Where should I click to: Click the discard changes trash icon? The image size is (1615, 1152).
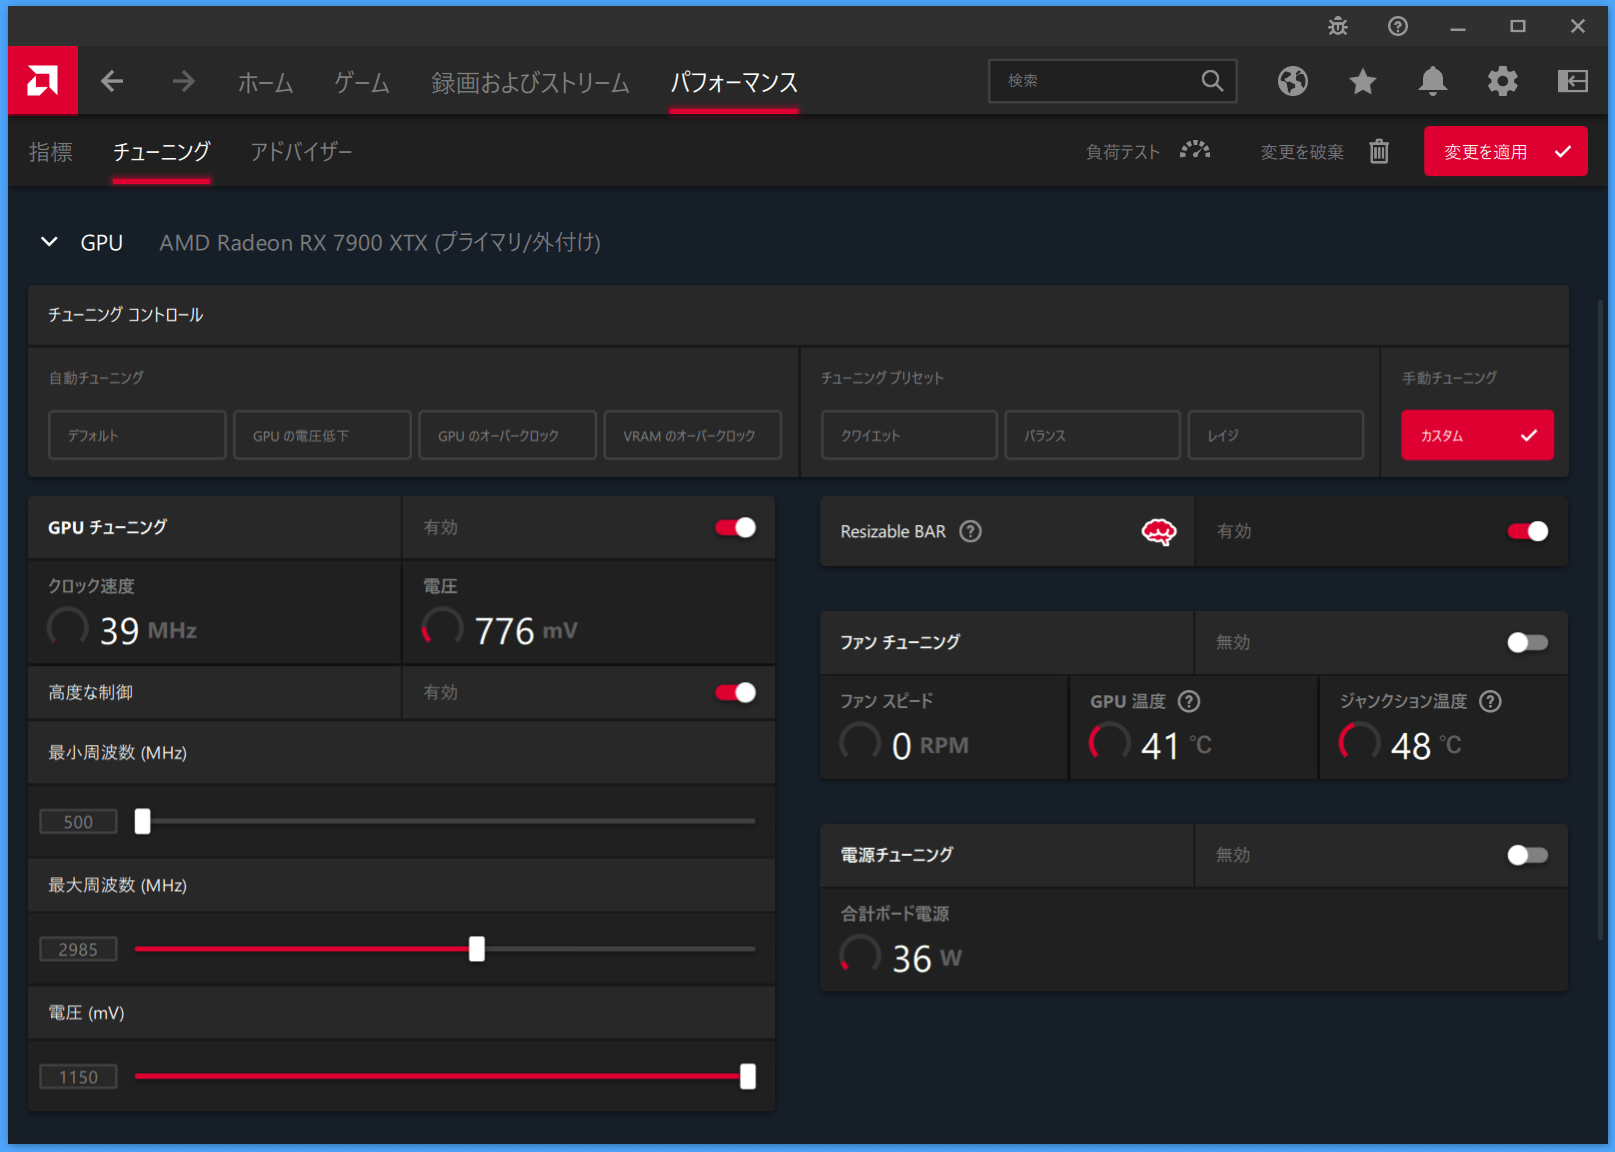point(1379,151)
